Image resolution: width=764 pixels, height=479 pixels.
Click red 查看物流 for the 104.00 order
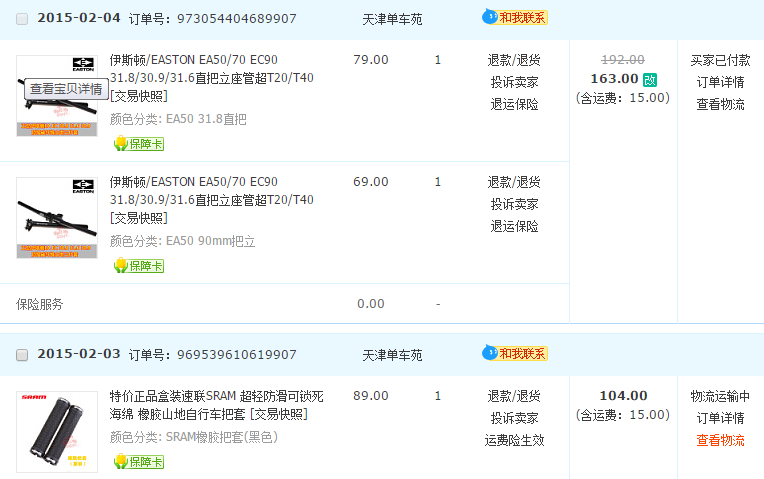(x=720, y=440)
